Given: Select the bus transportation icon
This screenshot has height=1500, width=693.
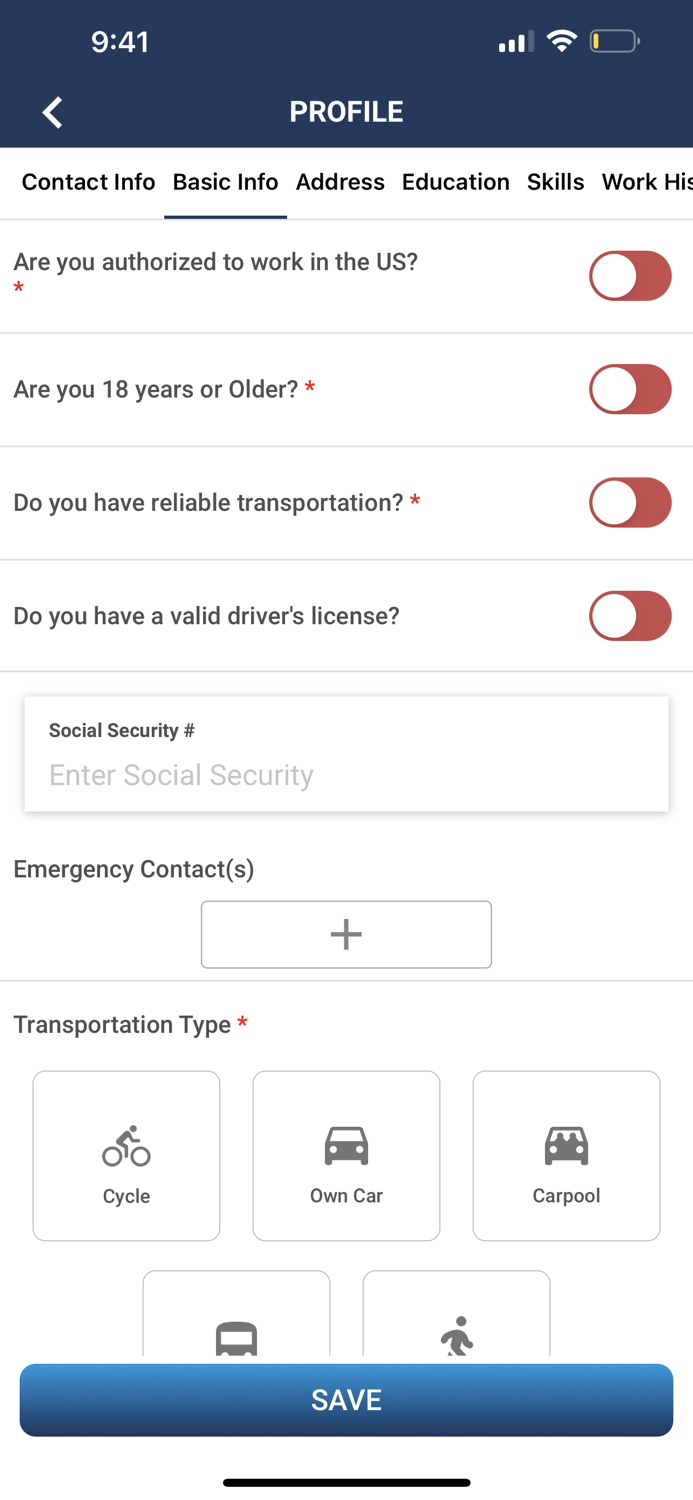Looking at the screenshot, I should pos(236,1337).
